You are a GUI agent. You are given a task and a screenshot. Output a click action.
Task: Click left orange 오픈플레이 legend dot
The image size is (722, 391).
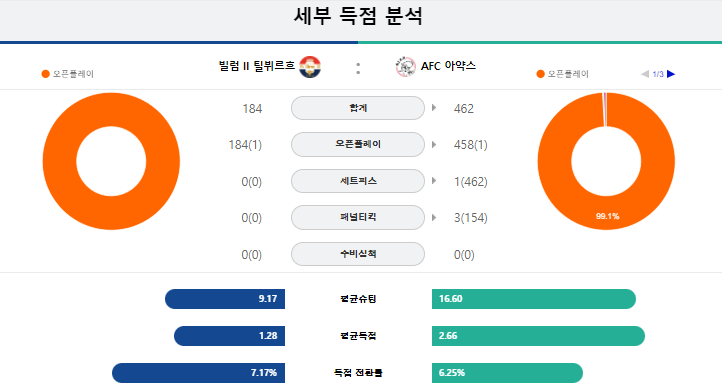point(45,74)
